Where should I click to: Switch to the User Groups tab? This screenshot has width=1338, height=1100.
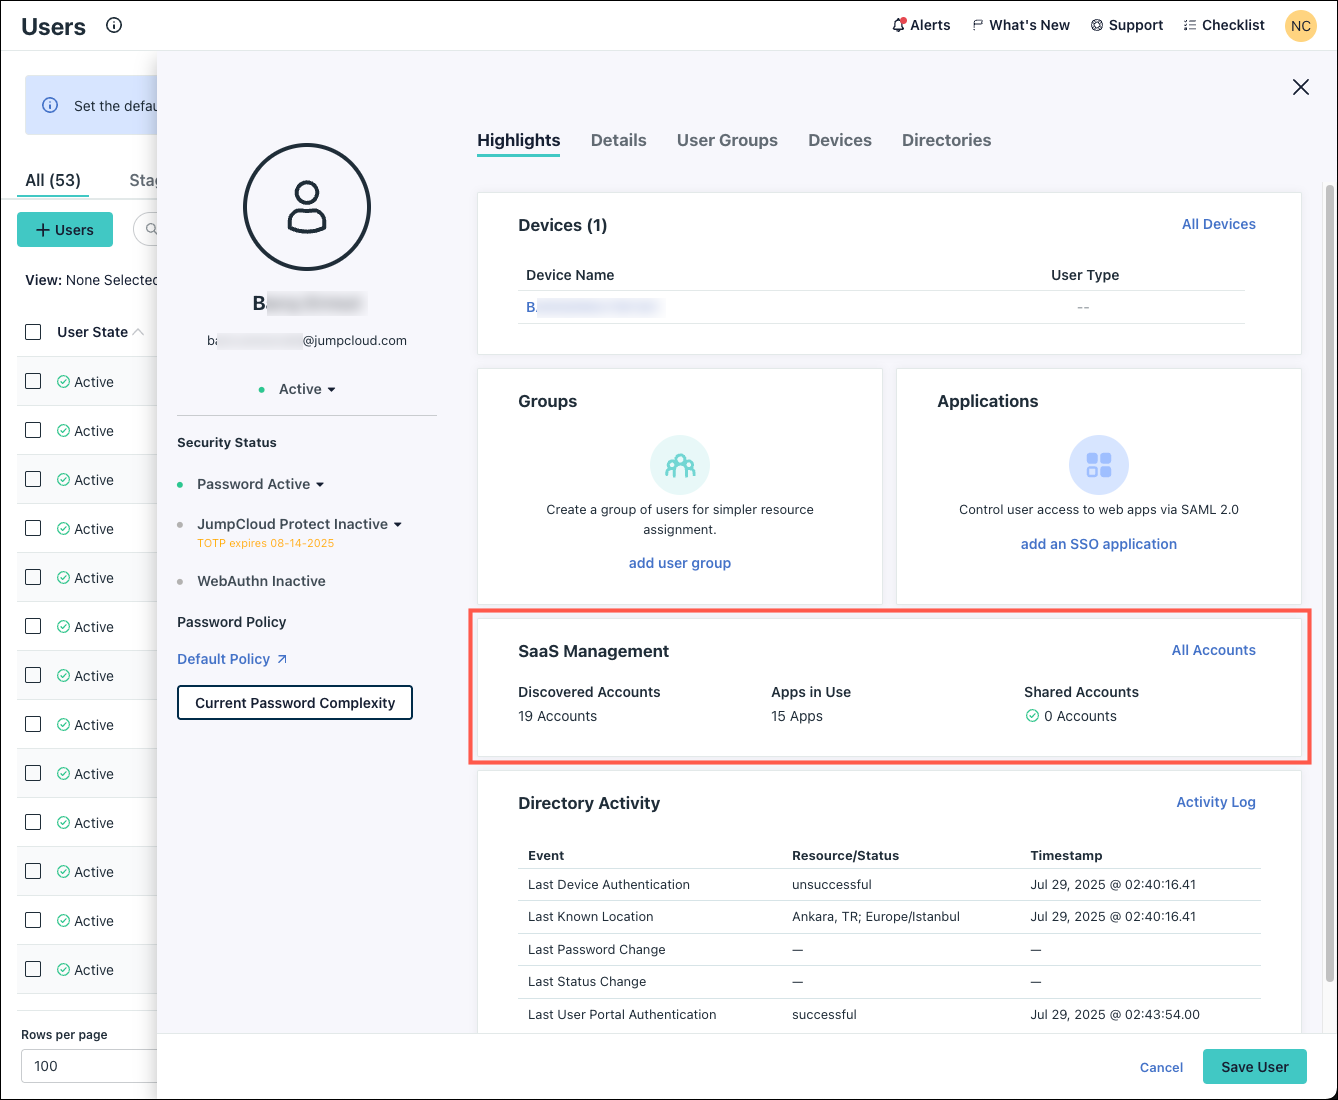tap(727, 140)
